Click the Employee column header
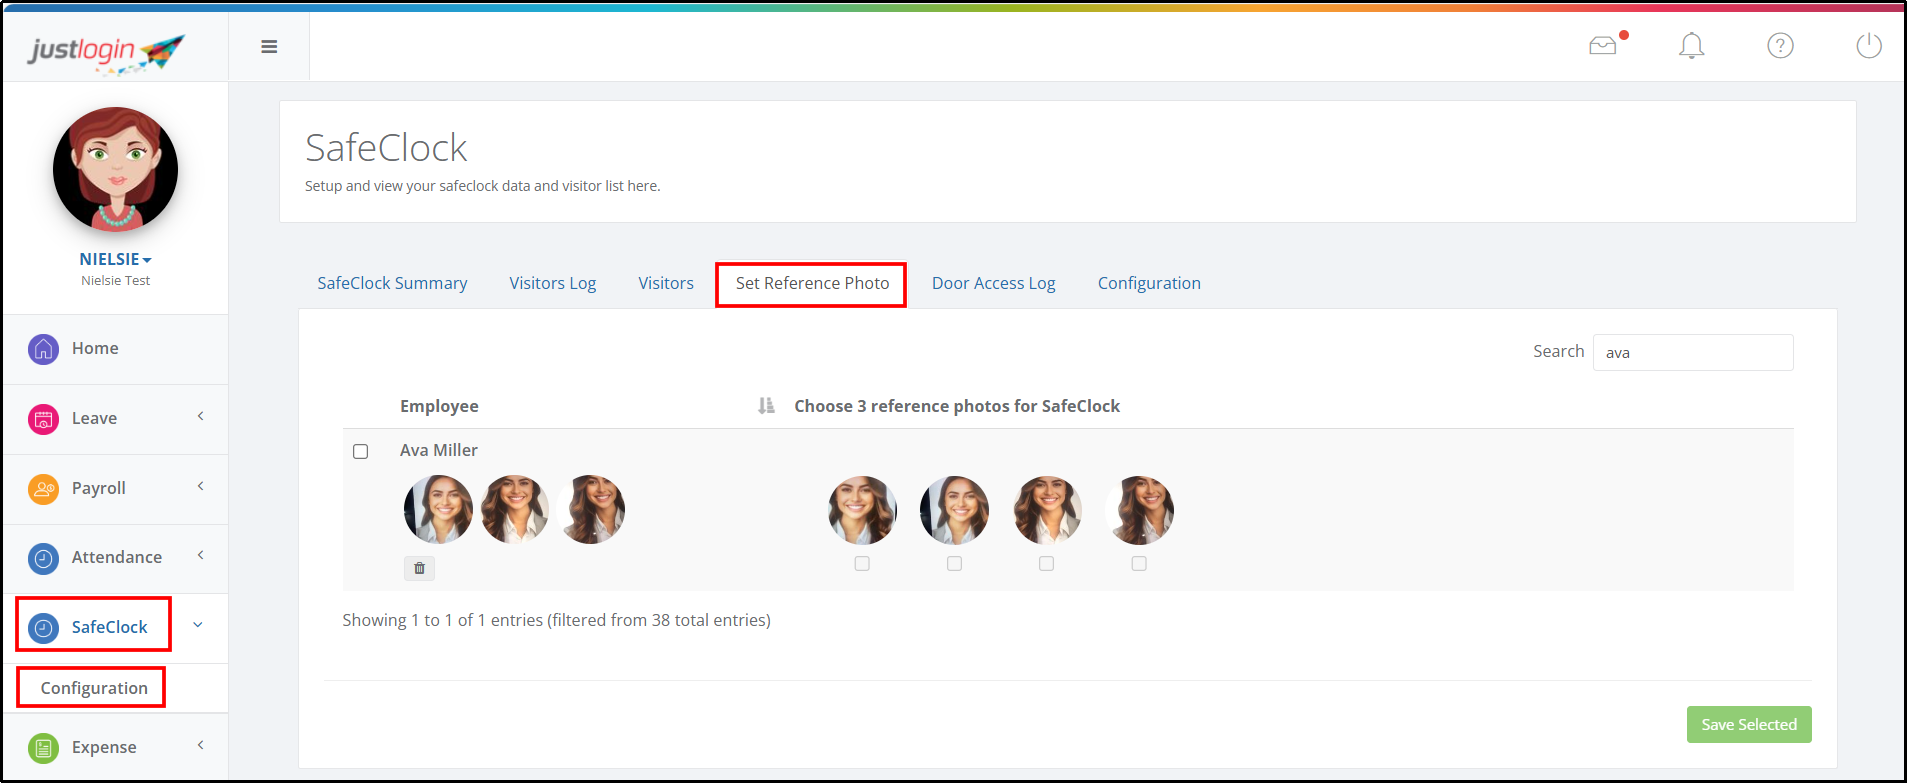 coord(439,407)
